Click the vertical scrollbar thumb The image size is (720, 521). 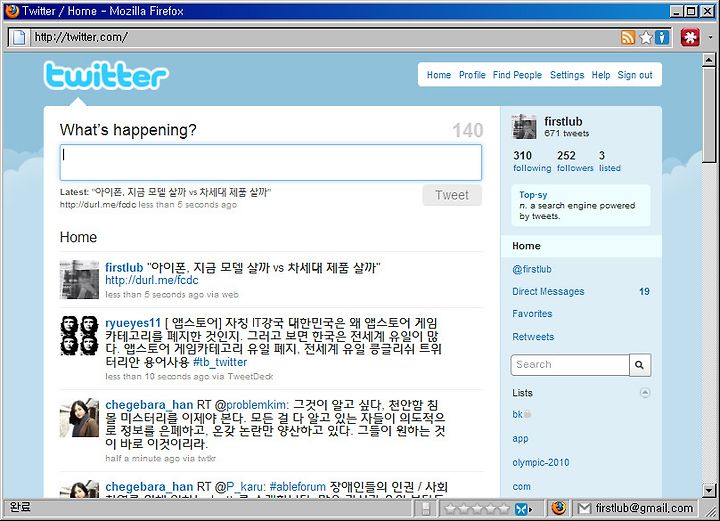tap(709, 115)
